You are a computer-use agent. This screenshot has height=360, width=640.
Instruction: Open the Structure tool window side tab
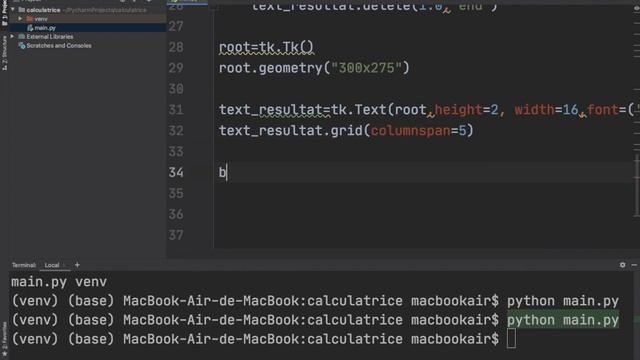4,53
